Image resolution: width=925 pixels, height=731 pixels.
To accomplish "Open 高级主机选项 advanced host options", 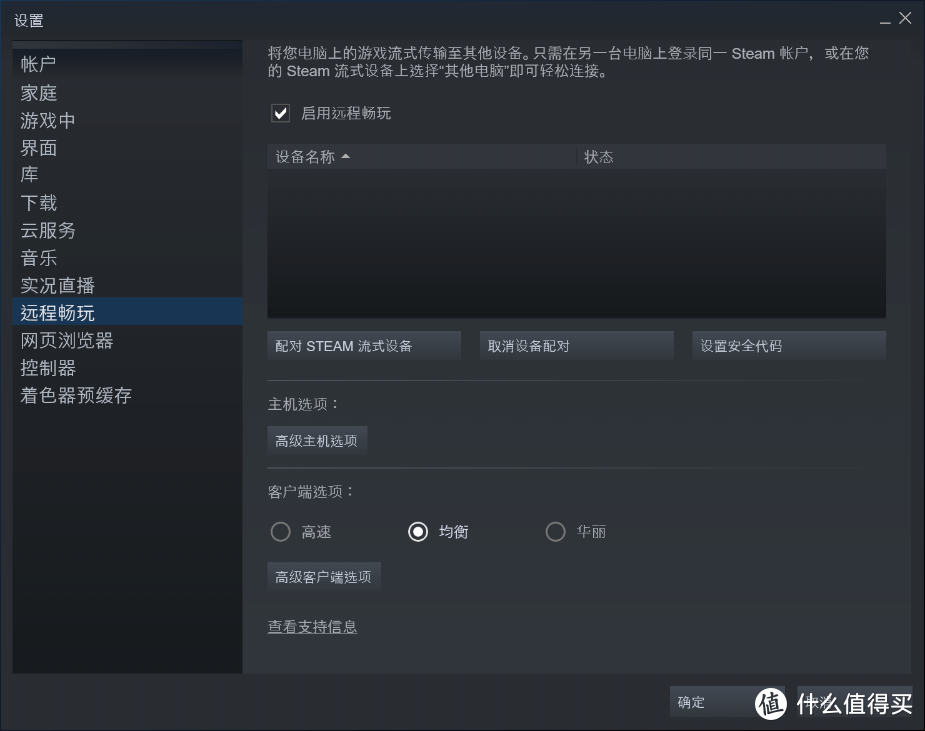I will coord(317,439).
